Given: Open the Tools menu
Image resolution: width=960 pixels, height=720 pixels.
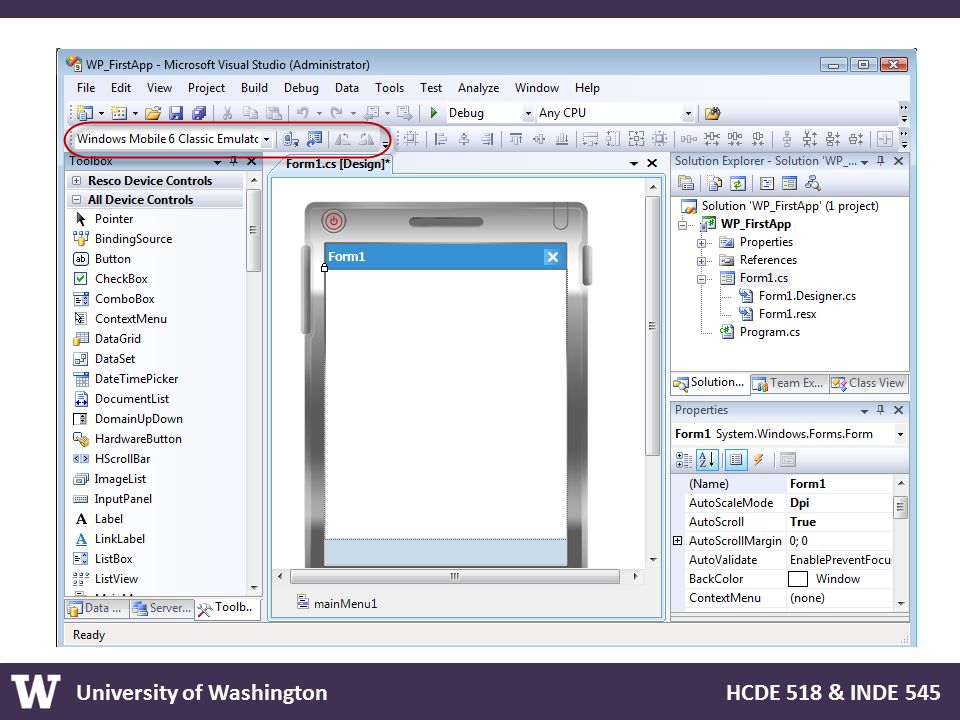Looking at the screenshot, I should tap(389, 88).
